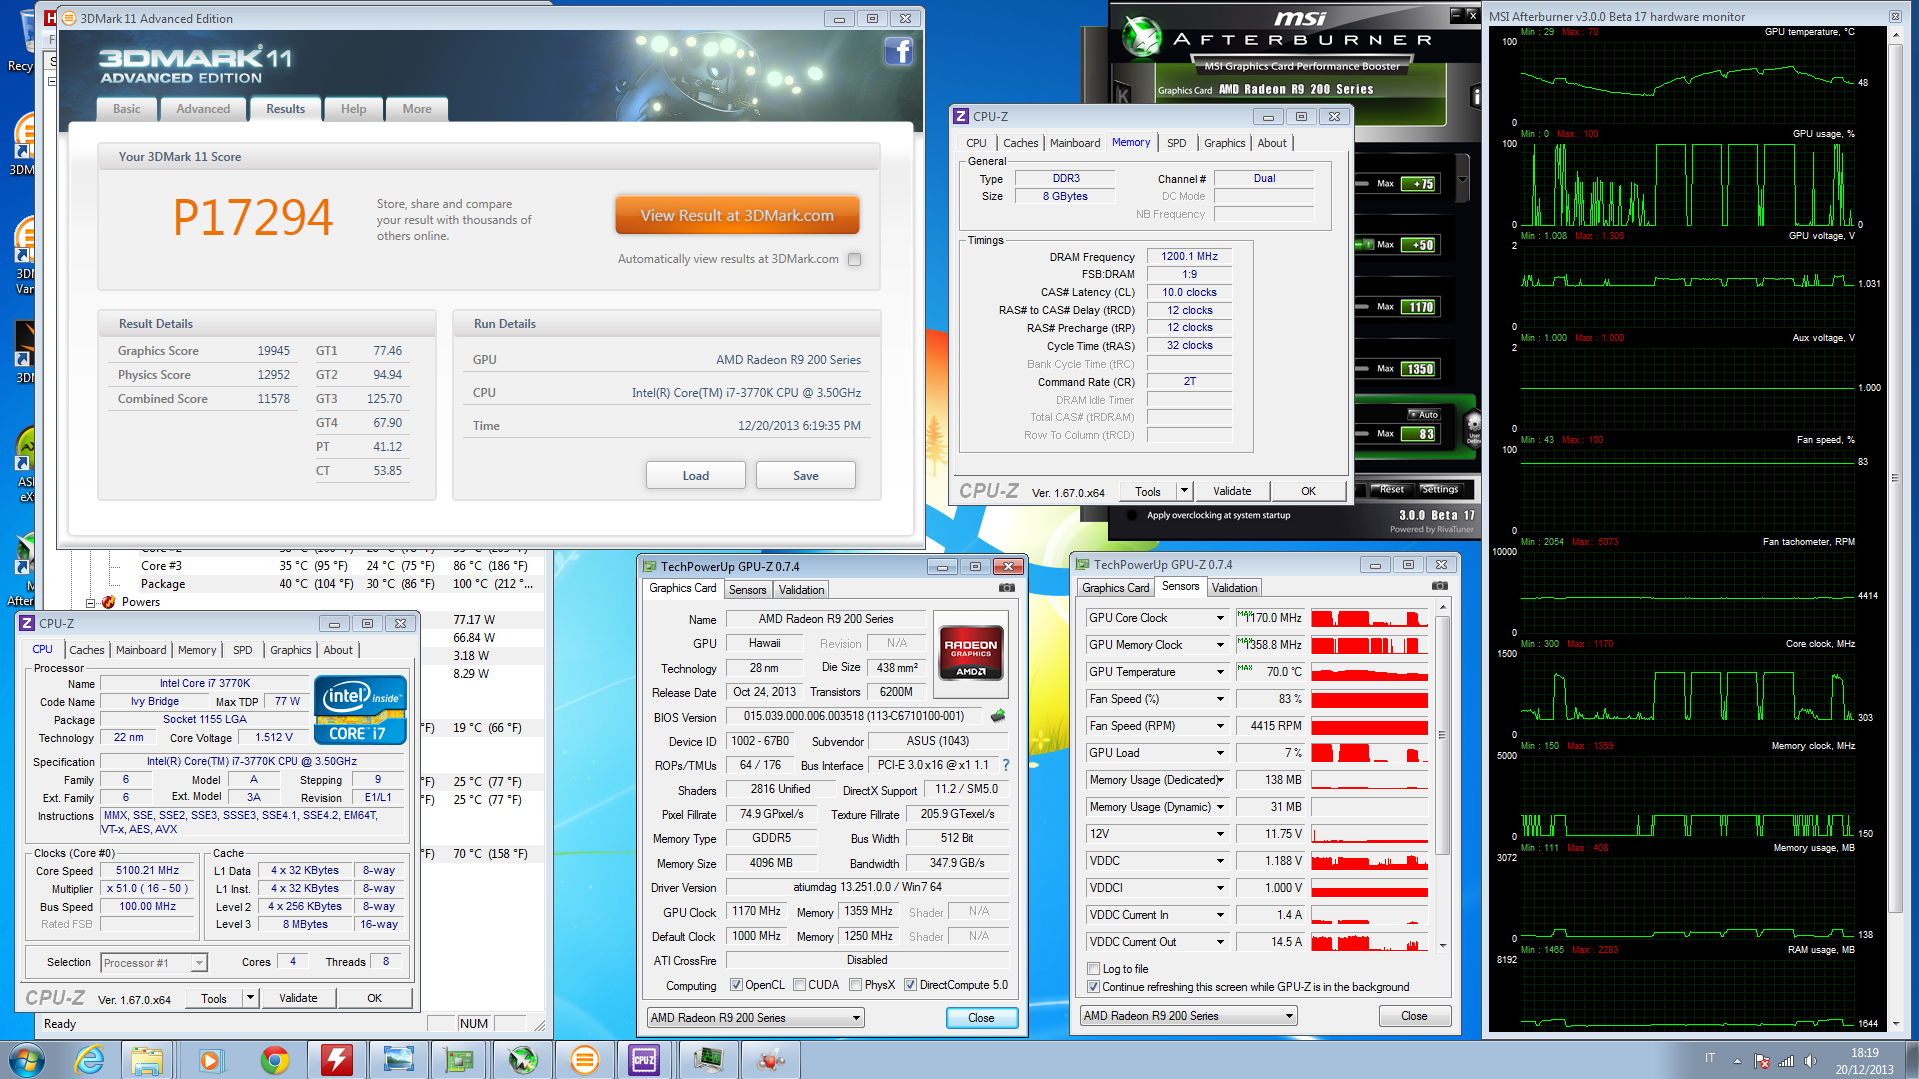Click the Windows Start button
The image size is (1919, 1079).
pos(27,1059)
